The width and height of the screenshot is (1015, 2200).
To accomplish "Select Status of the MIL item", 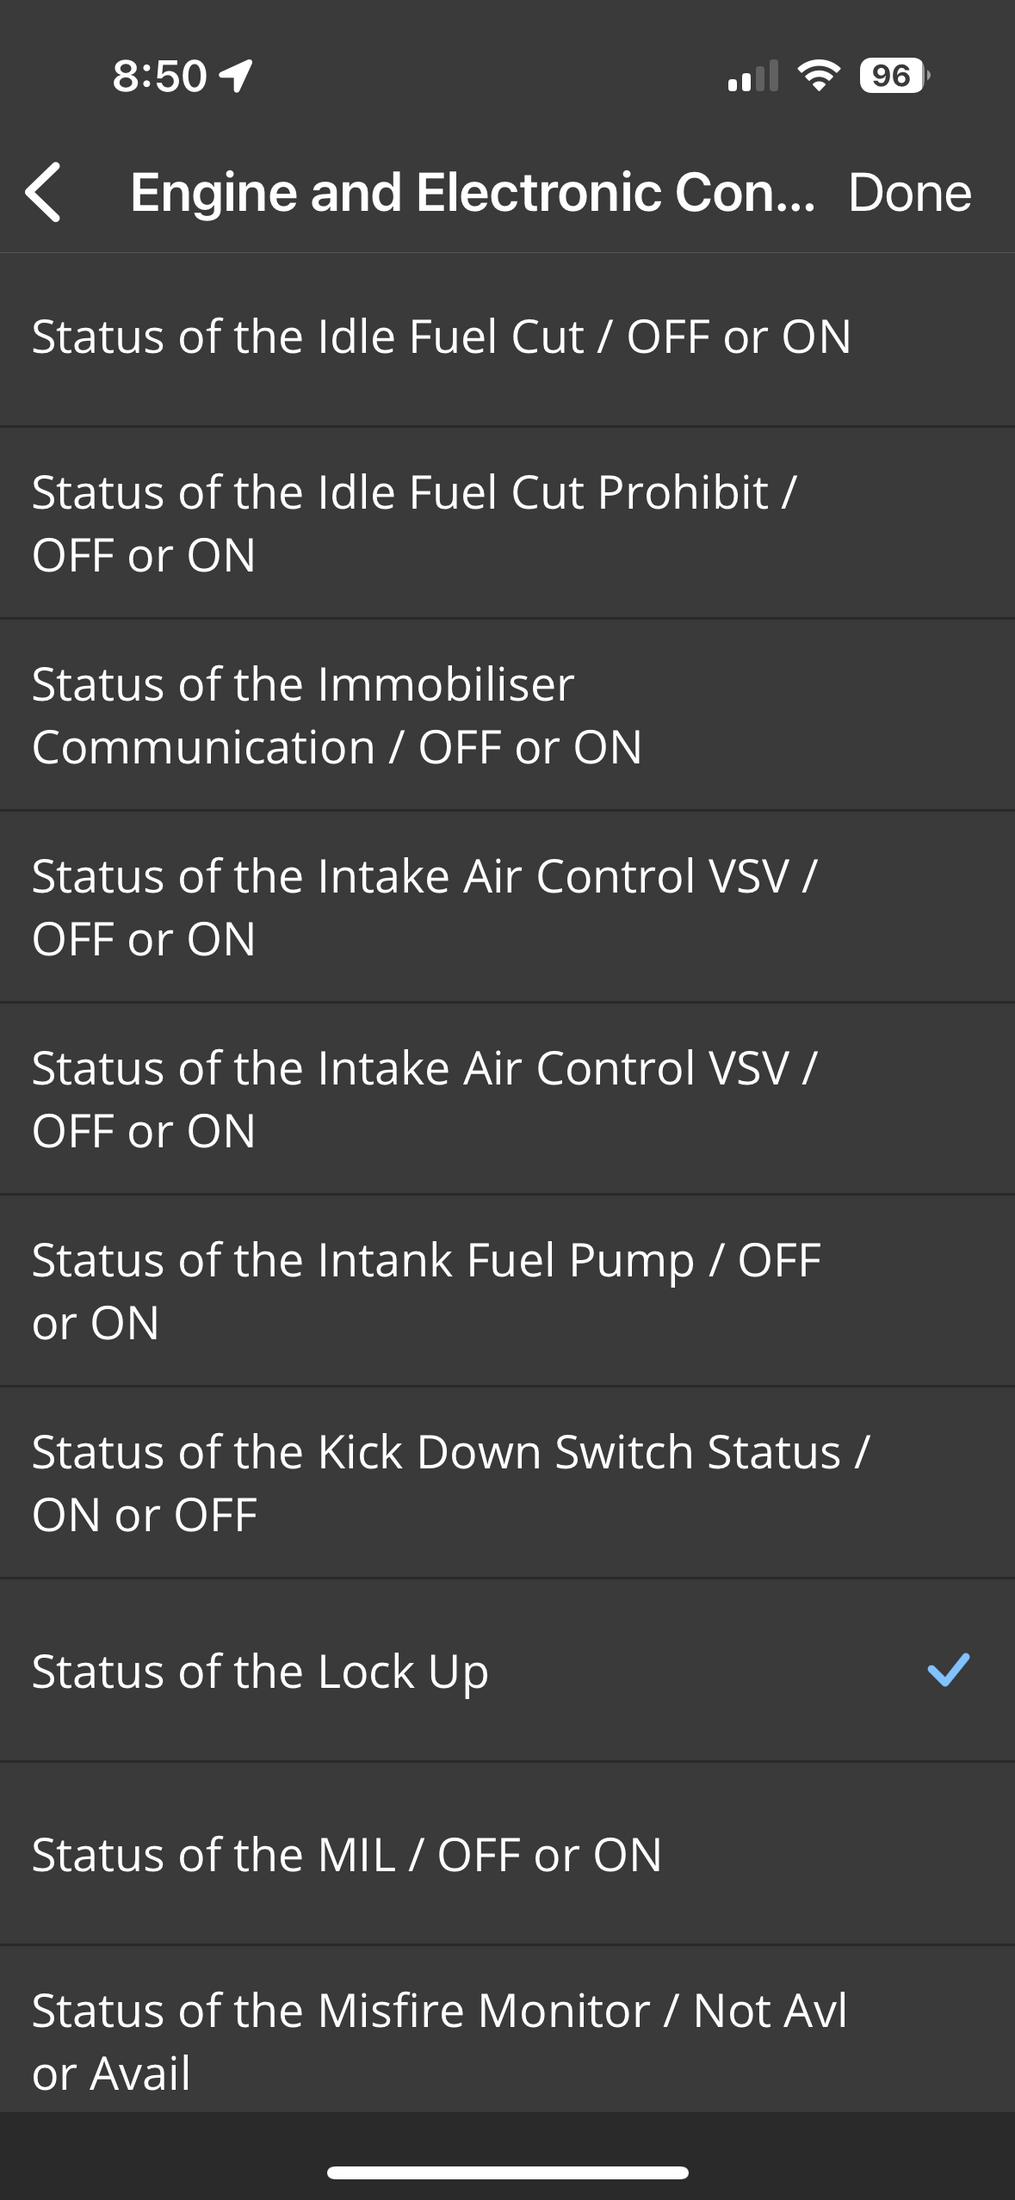I will point(507,1854).
